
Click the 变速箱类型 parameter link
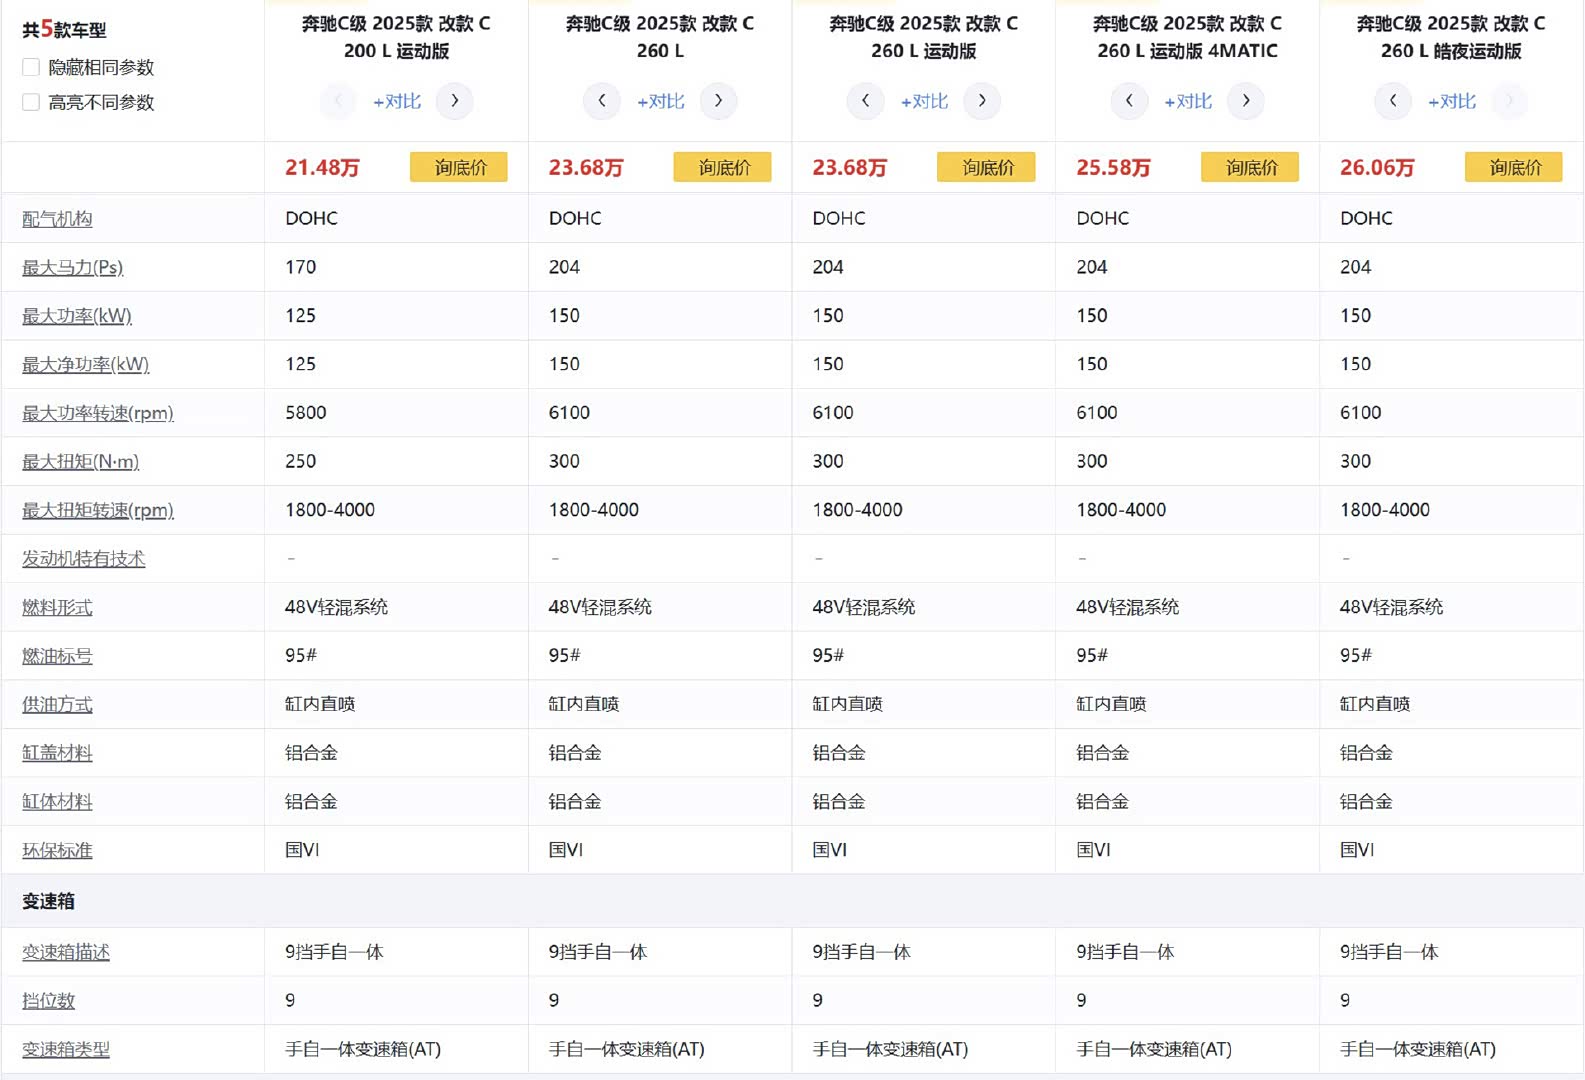click(x=66, y=1050)
